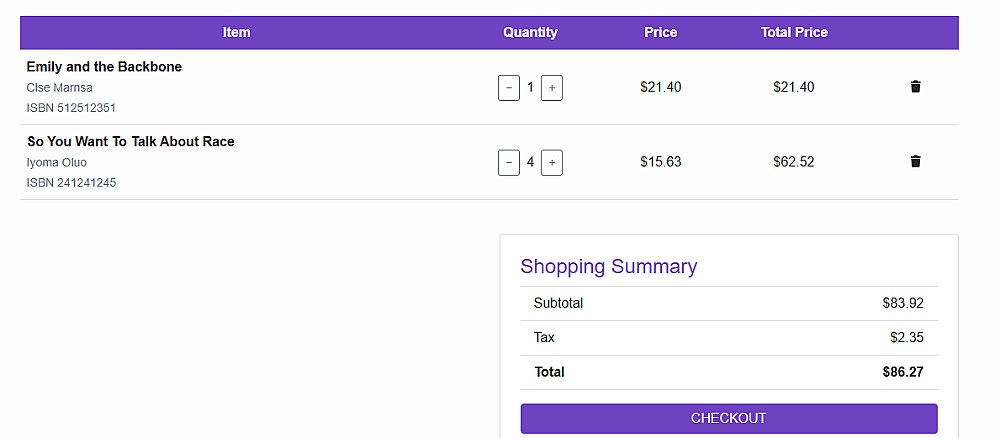
Task: Select the ISBN 241241245 text
Action: coord(72,183)
